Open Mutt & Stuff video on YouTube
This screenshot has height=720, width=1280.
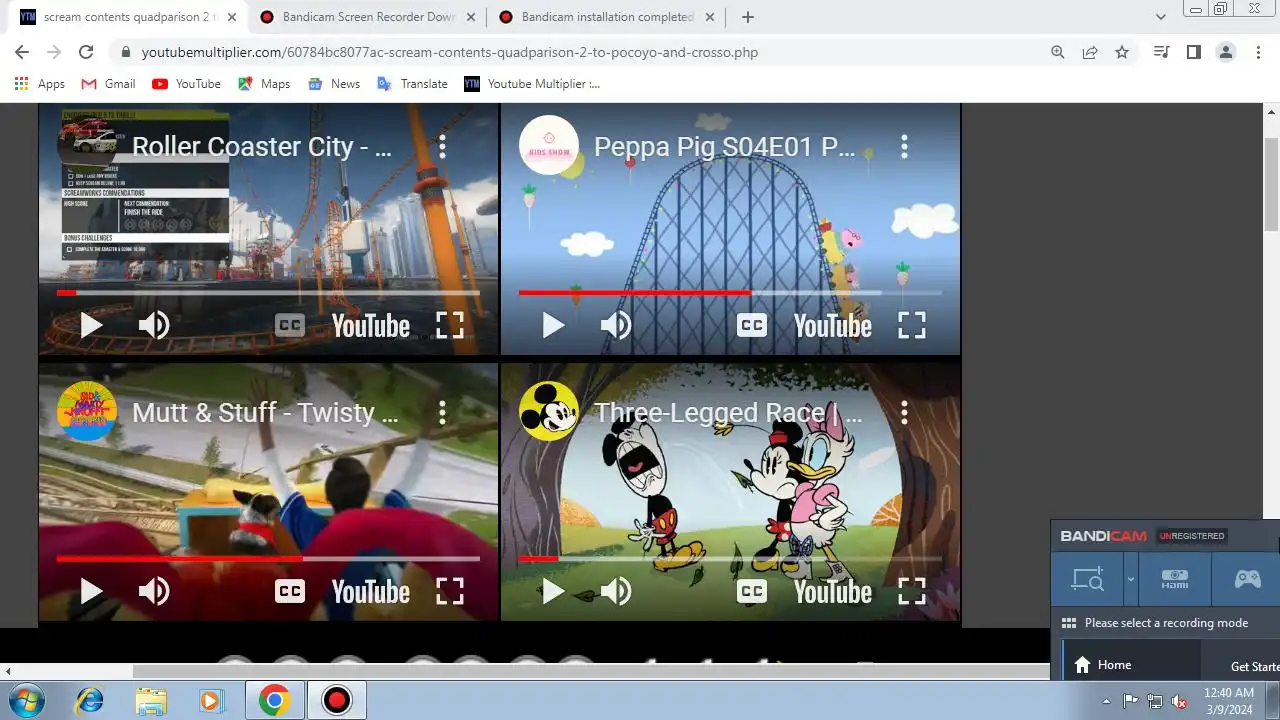(371, 592)
